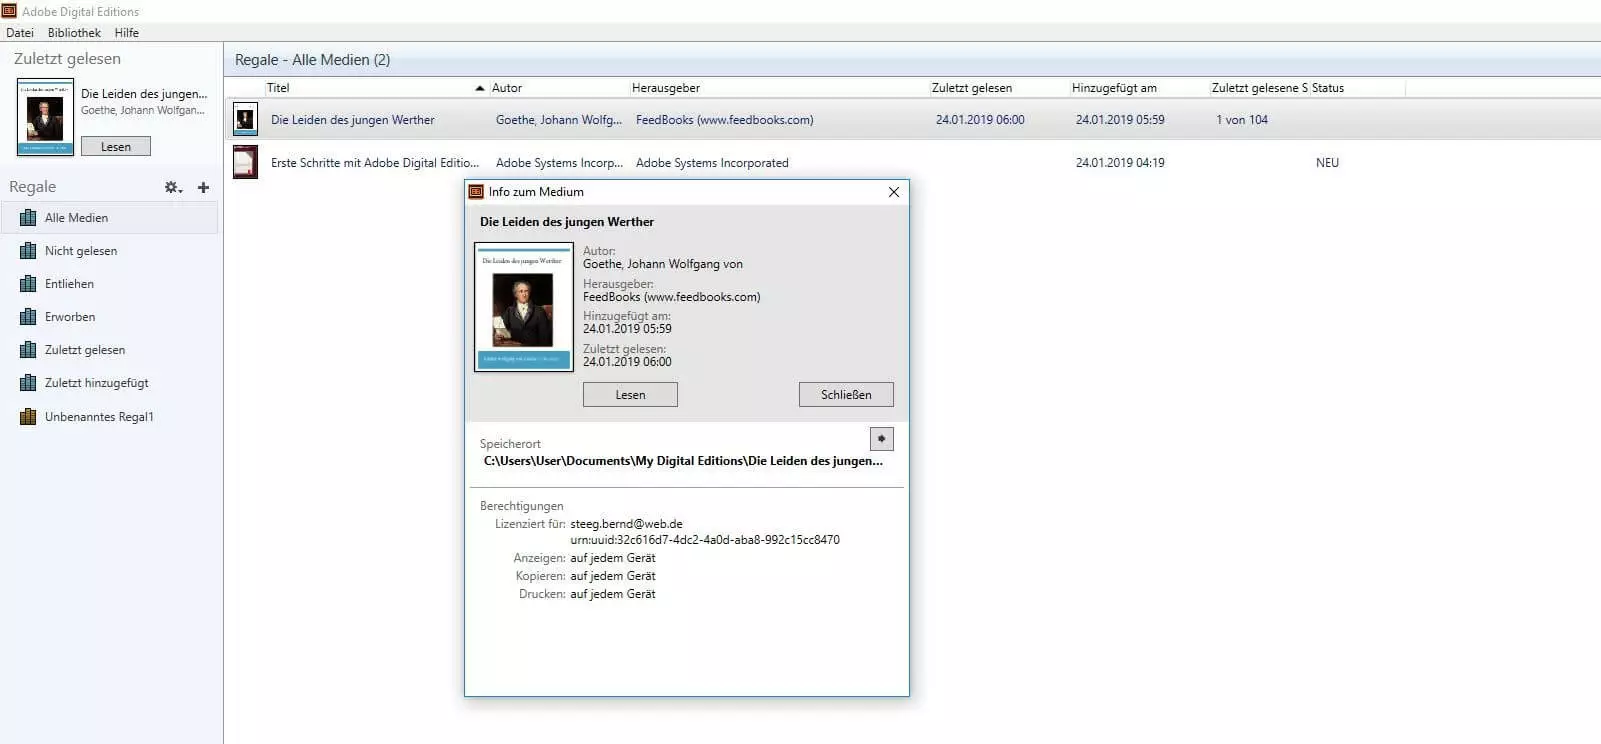Sort by the Status column header

pos(1328,88)
